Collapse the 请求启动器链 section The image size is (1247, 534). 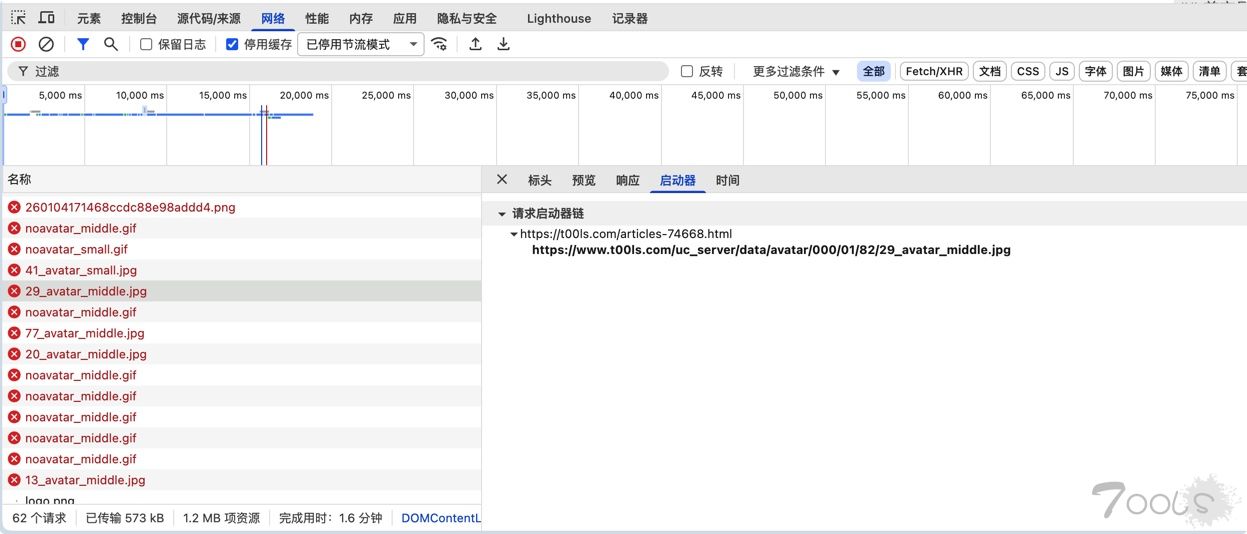point(502,213)
